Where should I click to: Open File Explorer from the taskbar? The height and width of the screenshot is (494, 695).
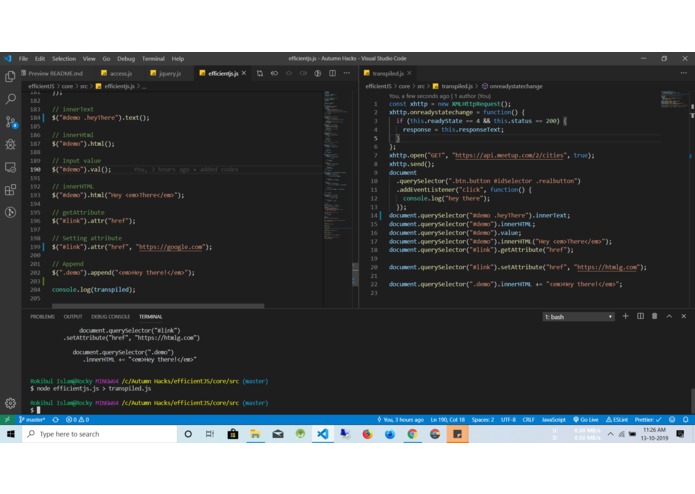(x=255, y=434)
